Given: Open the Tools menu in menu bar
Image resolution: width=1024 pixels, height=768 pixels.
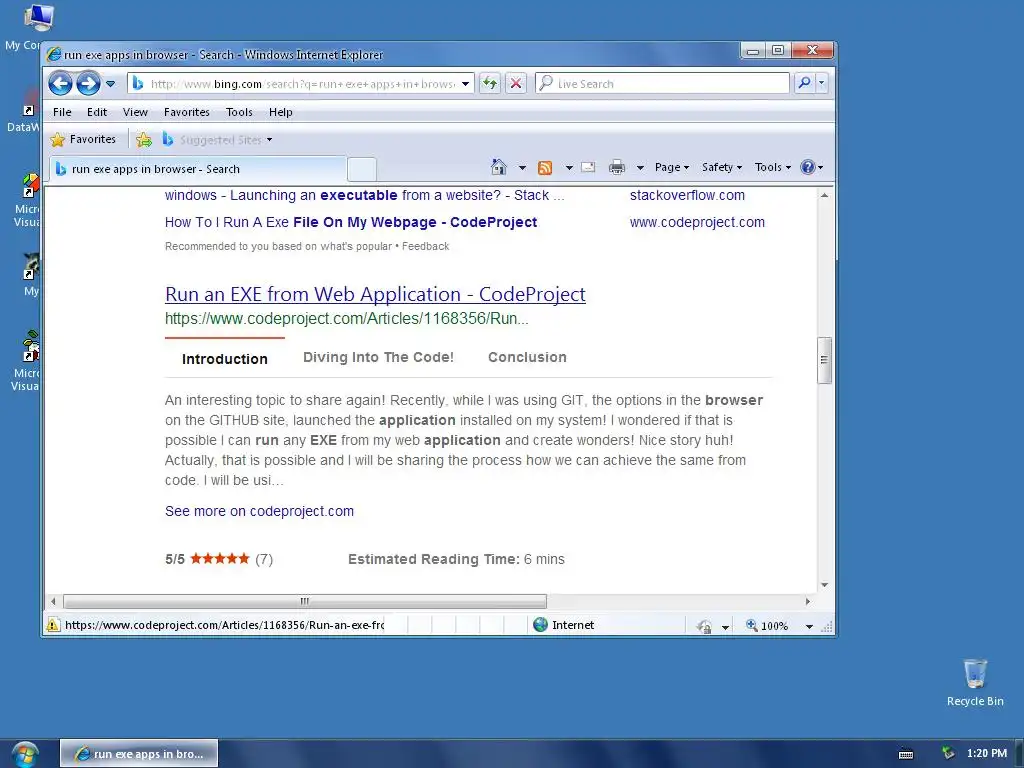Looking at the screenshot, I should (x=239, y=112).
